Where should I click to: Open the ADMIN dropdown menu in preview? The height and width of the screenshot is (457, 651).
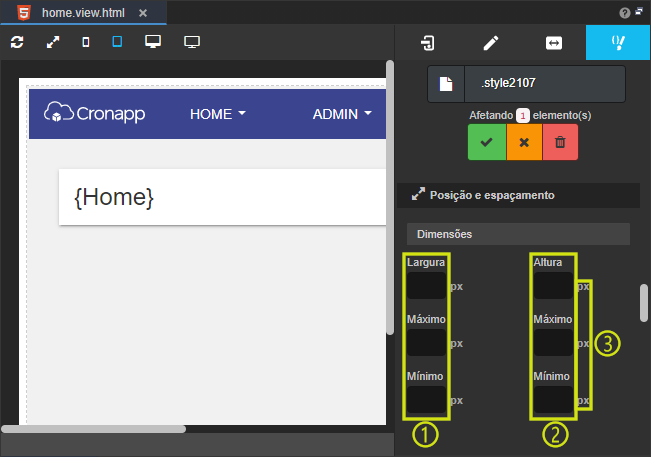click(x=342, y=114)
